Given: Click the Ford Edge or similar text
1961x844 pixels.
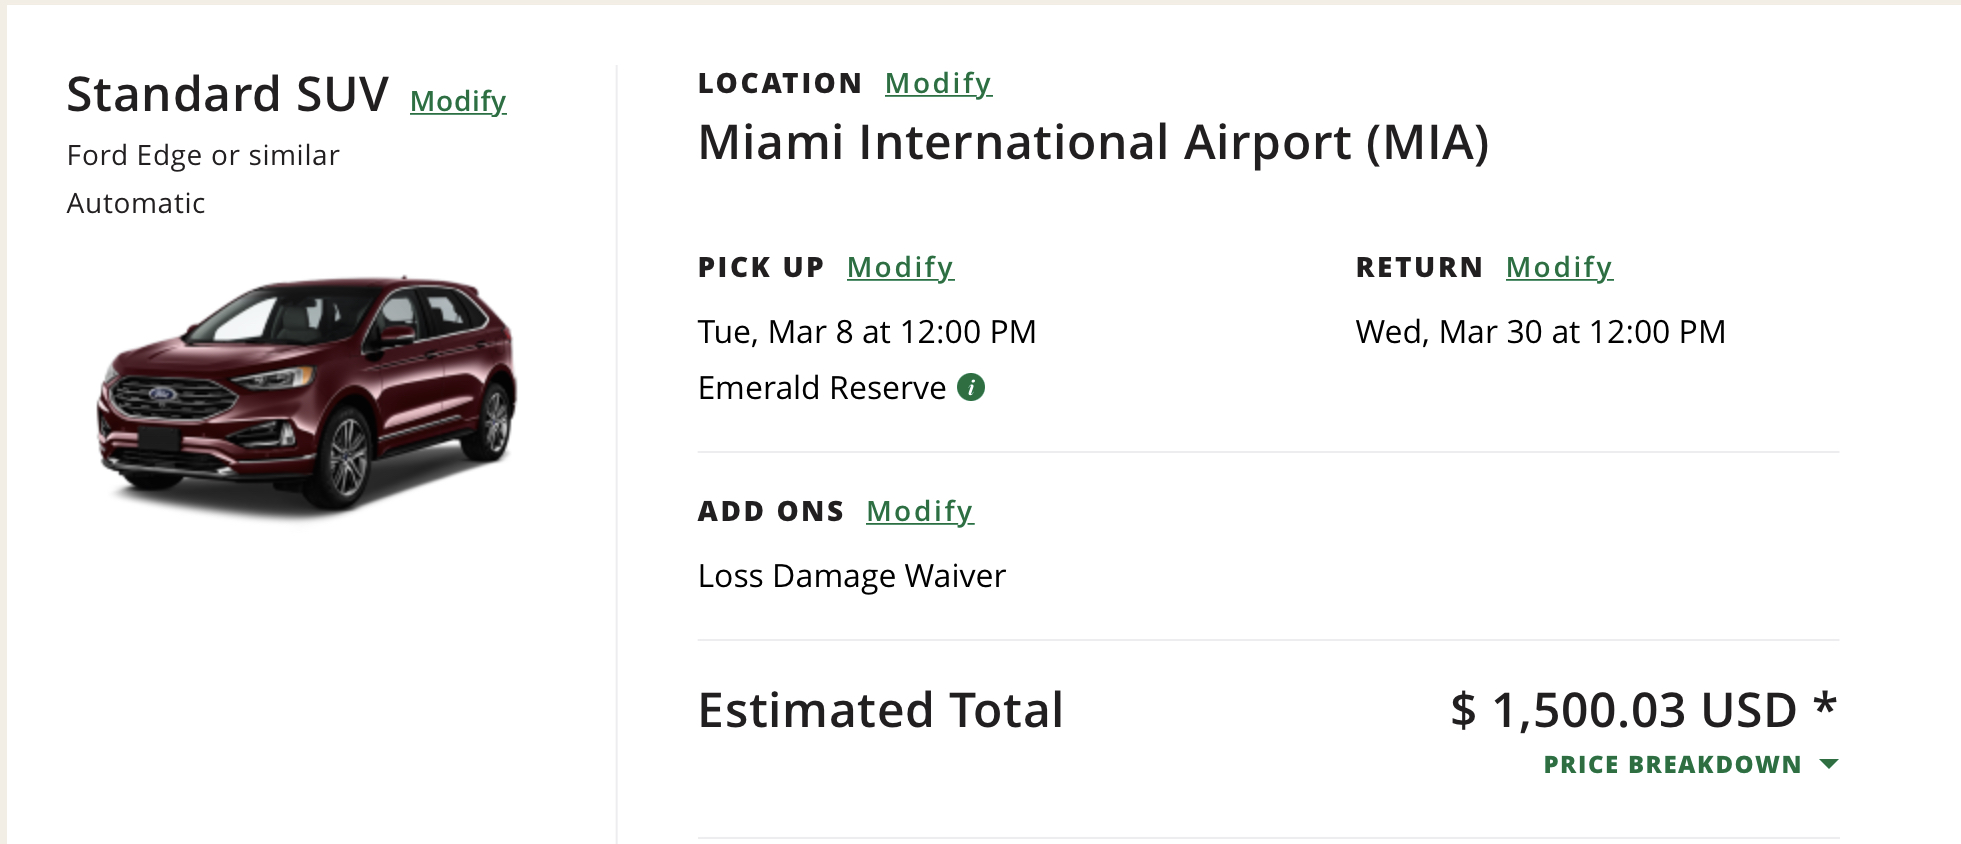Looking at the screenshot, I should point(203,156).
